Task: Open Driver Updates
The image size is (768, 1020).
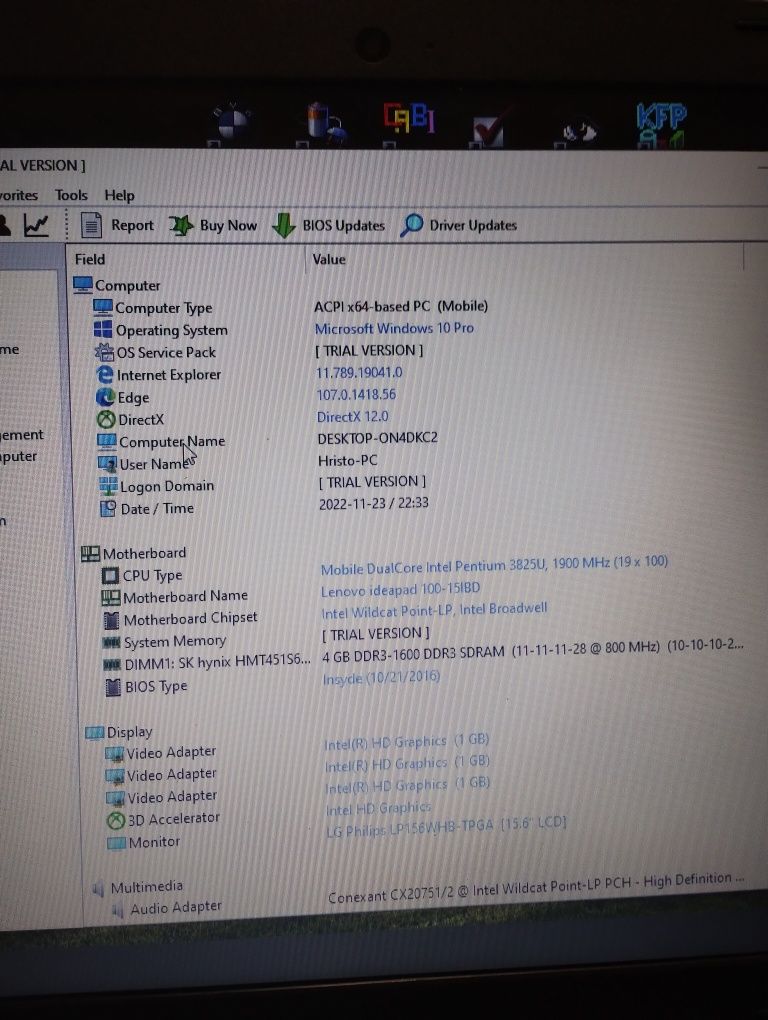Action: pos(458,225)
